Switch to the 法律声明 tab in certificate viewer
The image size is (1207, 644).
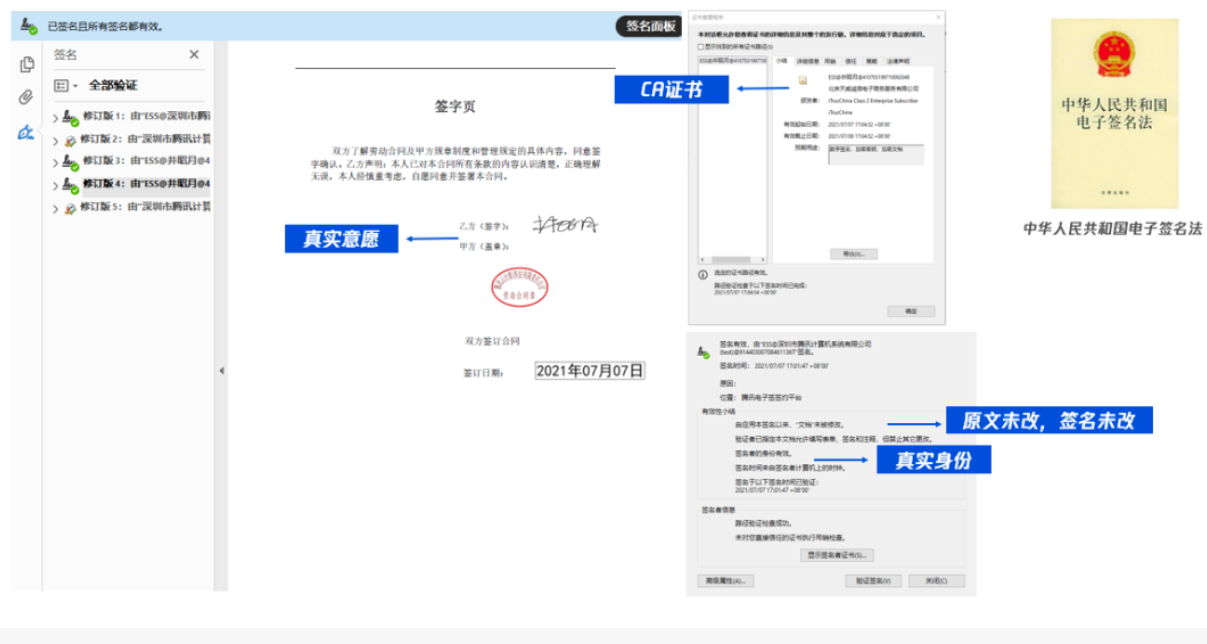click(x=898, y=61)
